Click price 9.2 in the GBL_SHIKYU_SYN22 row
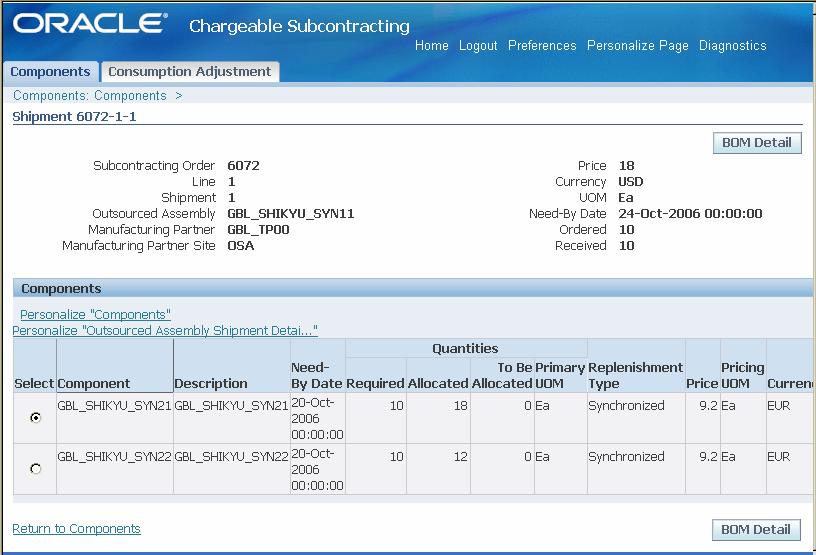This screenshot has height=555, width=816. [708, 457]
